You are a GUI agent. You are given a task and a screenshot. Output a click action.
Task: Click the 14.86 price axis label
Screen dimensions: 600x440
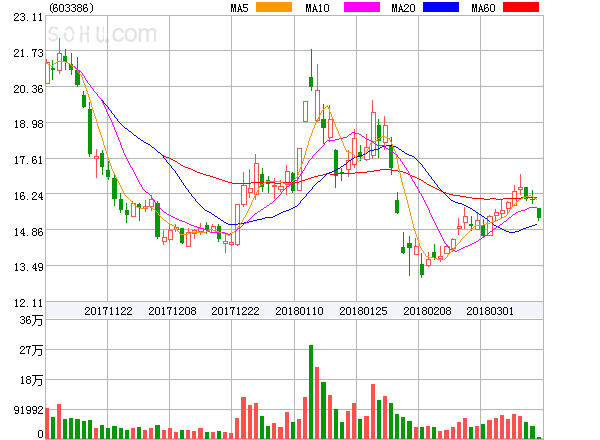point(28,232)
